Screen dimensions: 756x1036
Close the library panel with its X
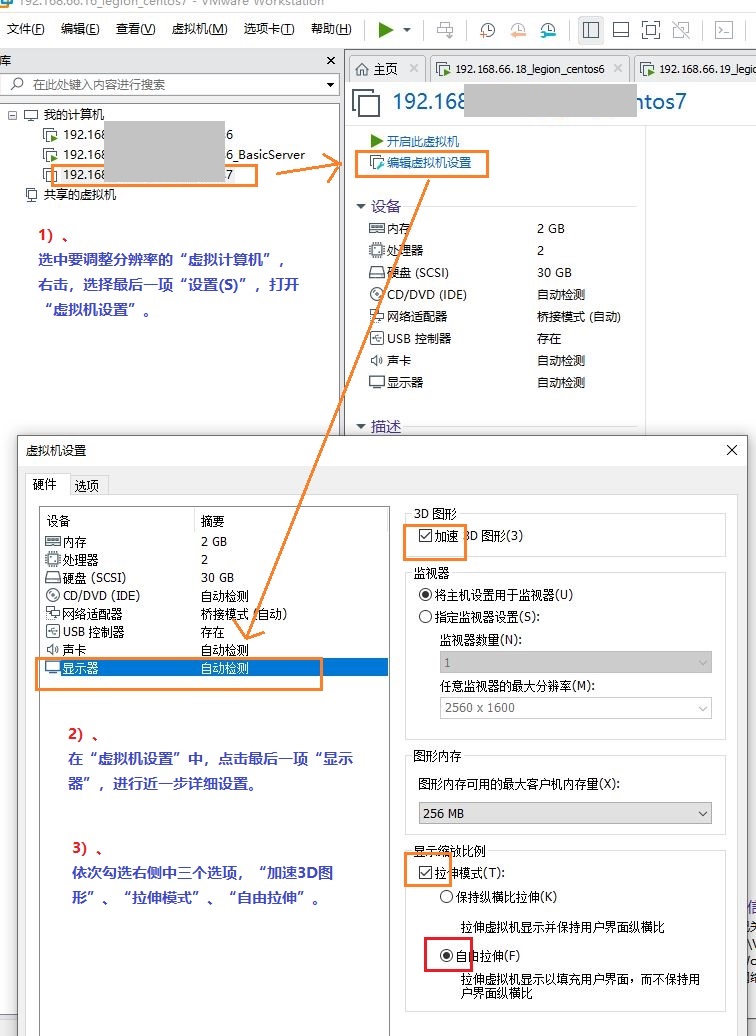point(331,60)
